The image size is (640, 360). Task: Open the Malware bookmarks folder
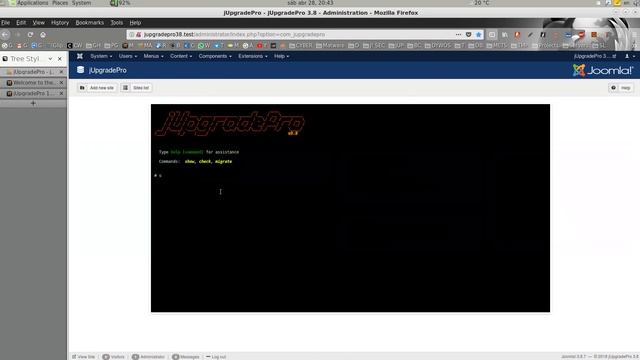tap(330, 46)
